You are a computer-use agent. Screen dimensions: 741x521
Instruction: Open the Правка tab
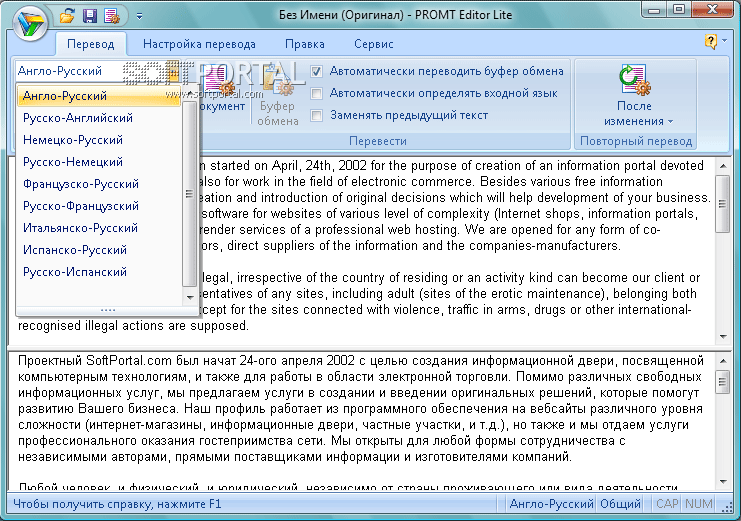click(x=305, y=44)
